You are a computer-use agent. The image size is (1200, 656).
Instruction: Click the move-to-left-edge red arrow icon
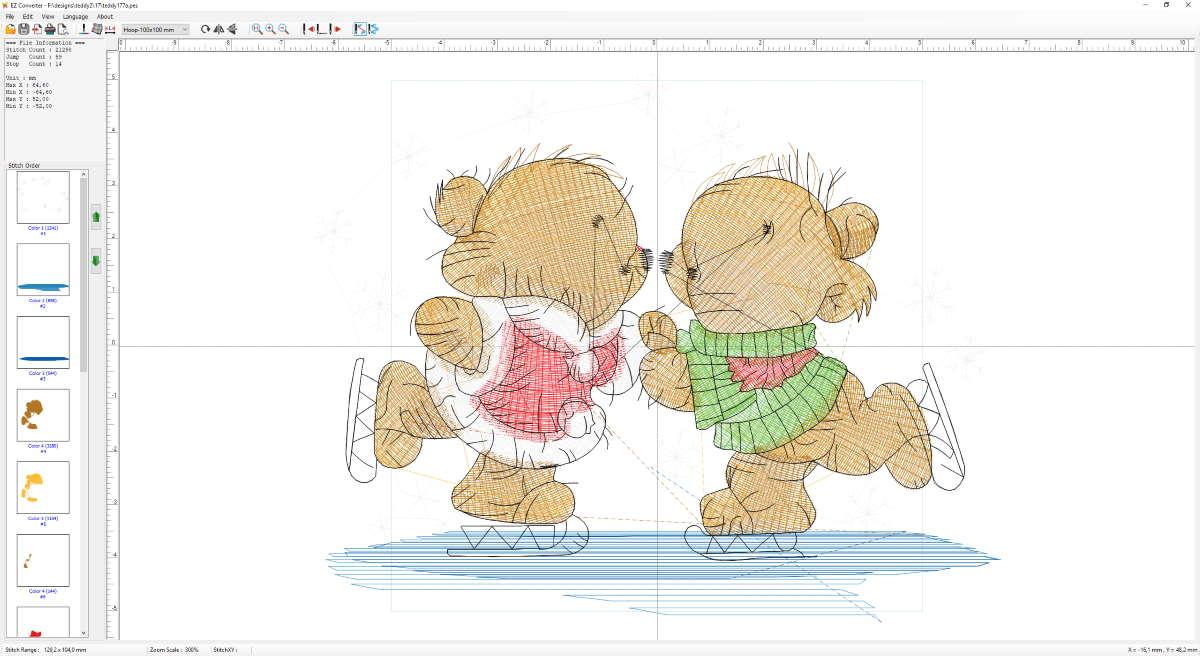pyautogui.click(x=309, y=29)
